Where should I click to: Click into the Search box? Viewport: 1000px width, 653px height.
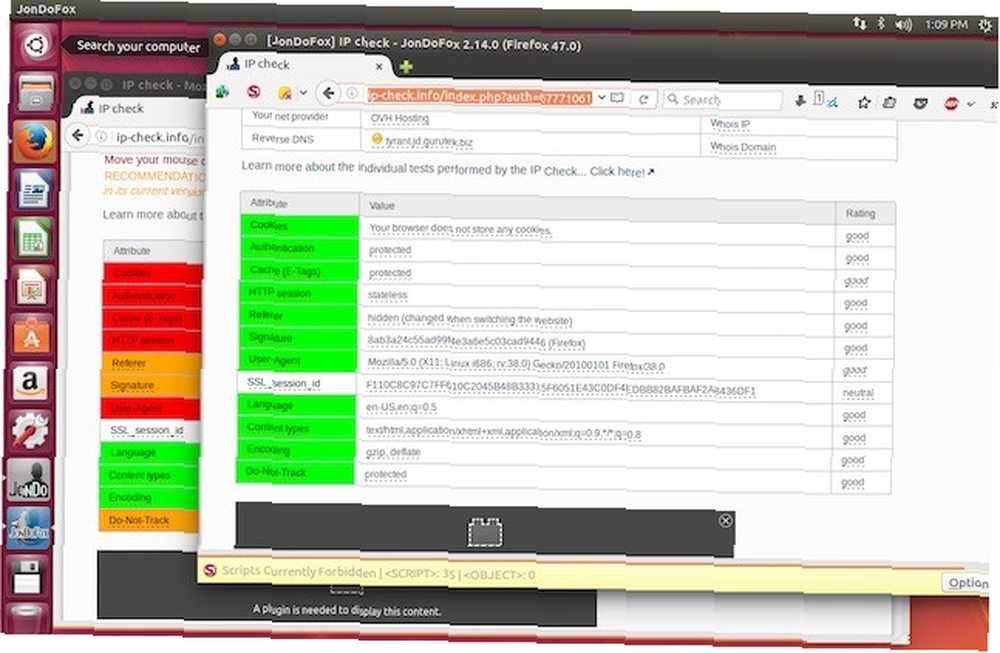(724, 100)
